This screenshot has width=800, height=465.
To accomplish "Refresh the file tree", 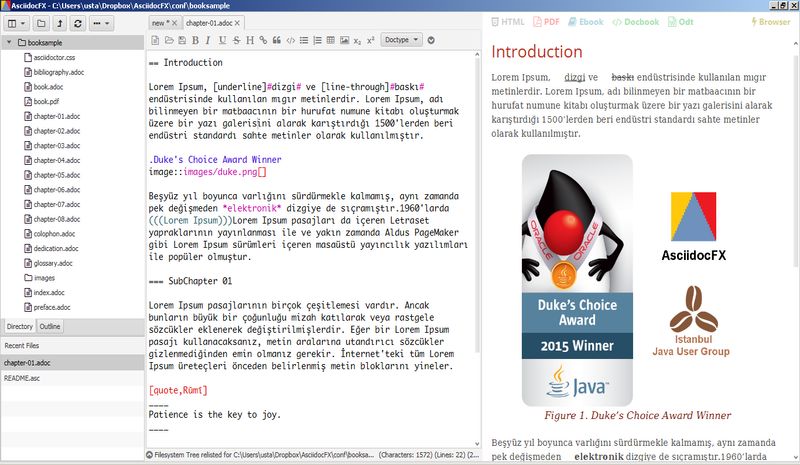I will pos(78,23).
